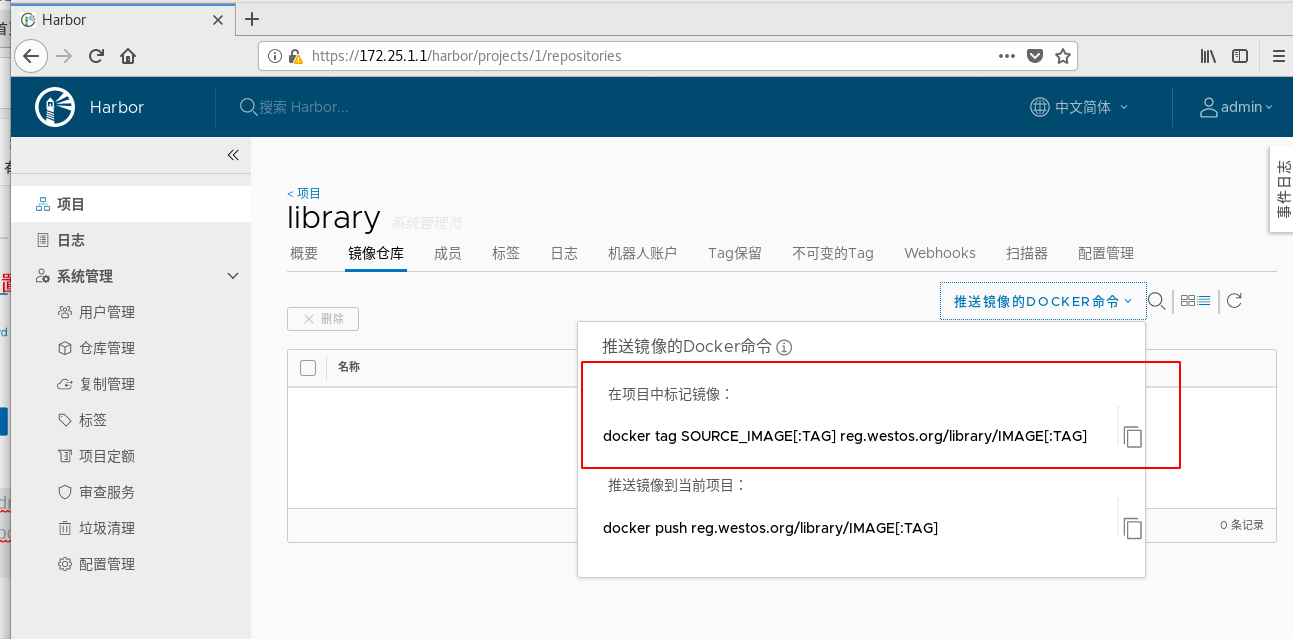Open the Firefox library icon
Screen dimensions: 1293x639
(1208, 56)
